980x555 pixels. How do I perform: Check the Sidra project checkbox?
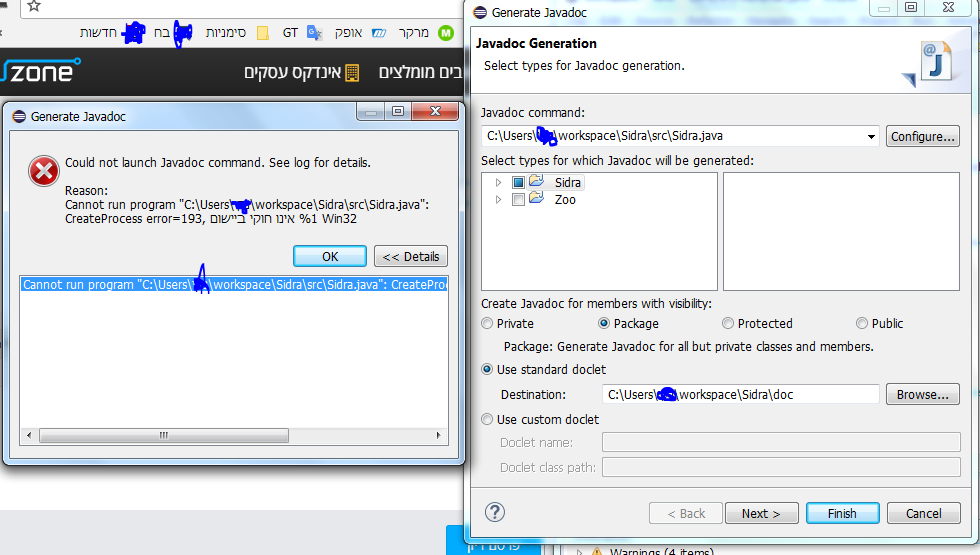coord(518,183)
